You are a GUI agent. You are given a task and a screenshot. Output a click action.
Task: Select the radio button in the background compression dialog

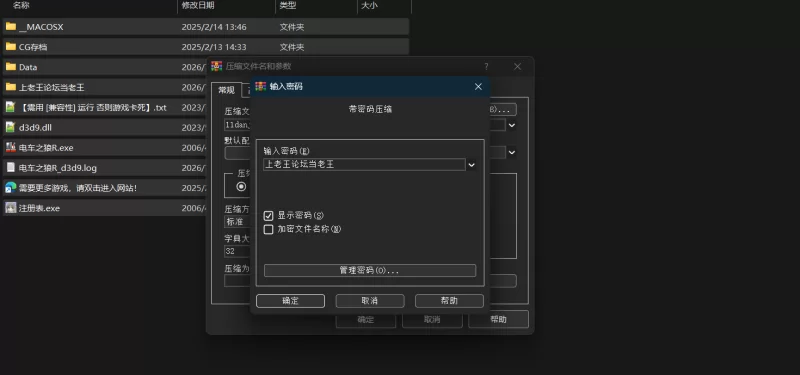(x=241, y=187)
